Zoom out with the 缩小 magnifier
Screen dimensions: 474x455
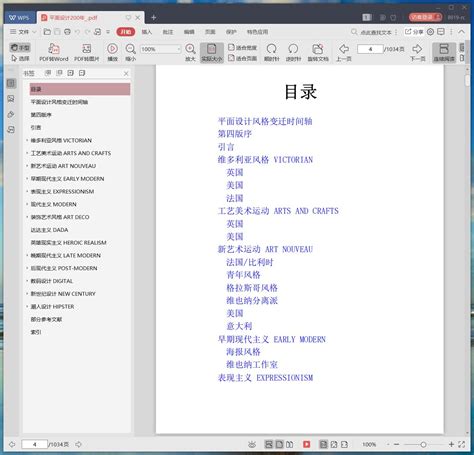(130, 52)
